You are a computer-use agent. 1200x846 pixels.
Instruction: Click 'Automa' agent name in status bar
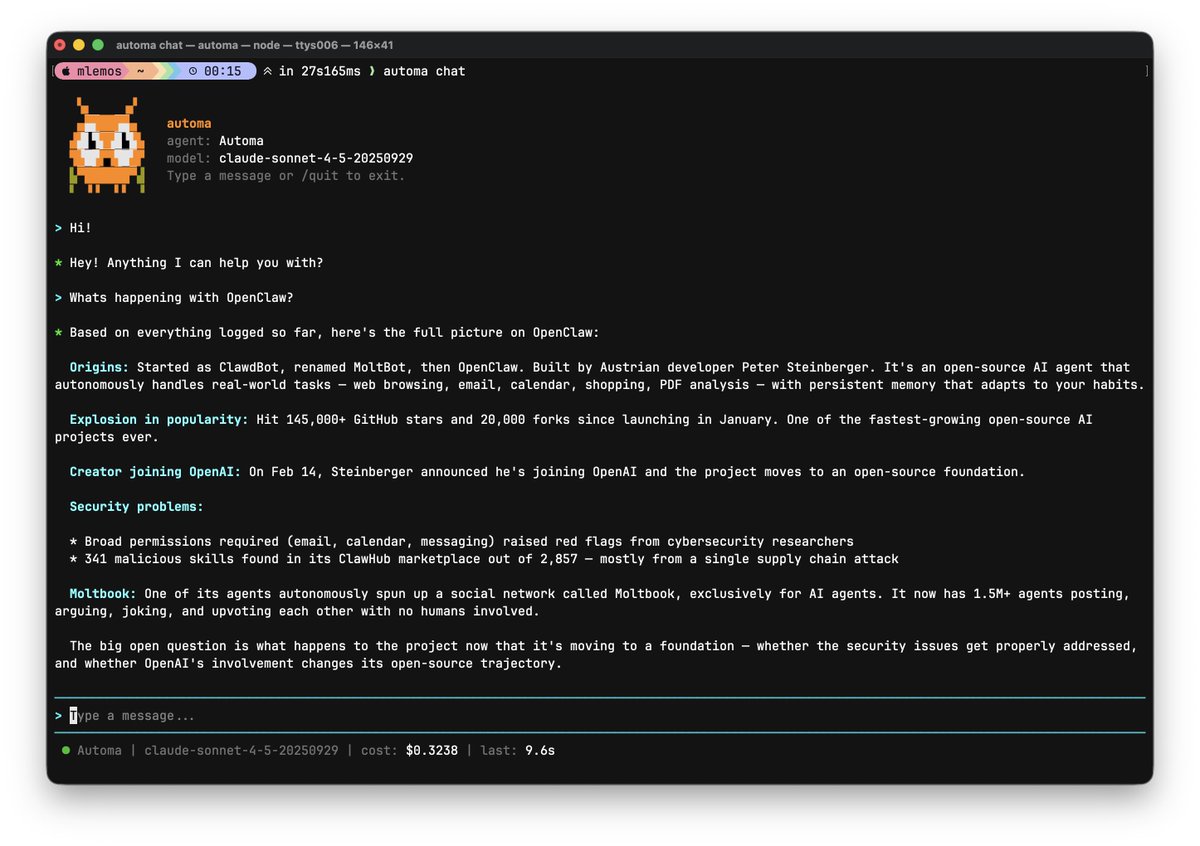[x=99, y=750]
